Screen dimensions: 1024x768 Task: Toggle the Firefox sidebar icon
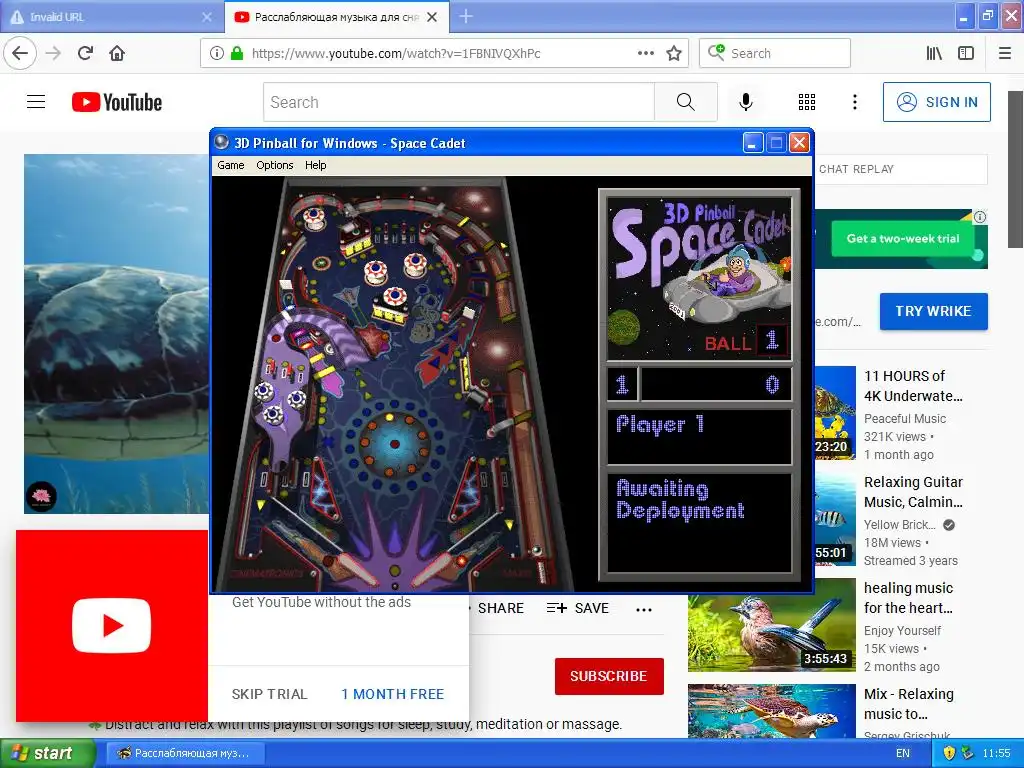tap(966, 53)
